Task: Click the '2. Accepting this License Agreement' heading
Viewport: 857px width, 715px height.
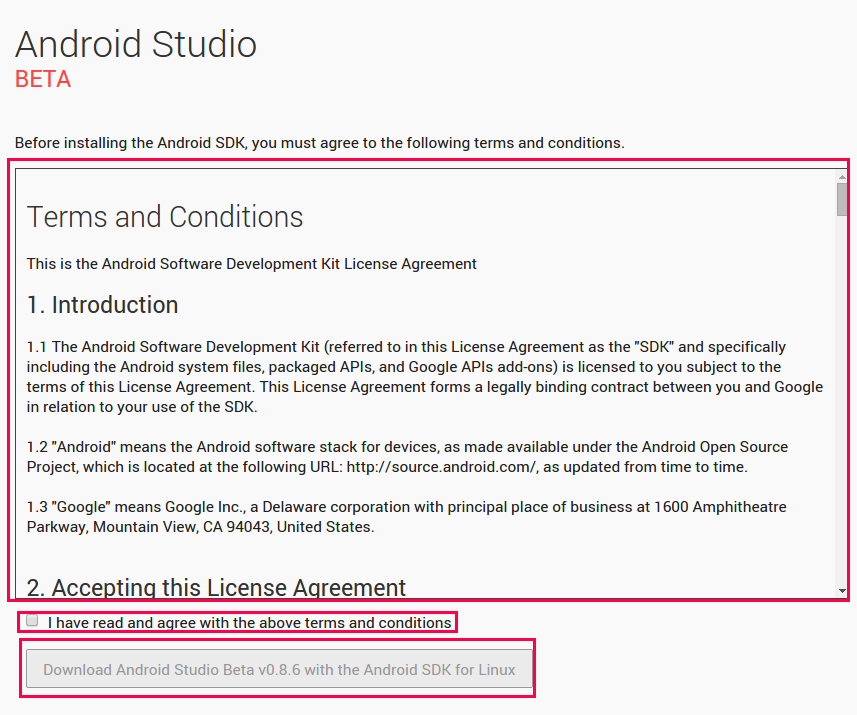Action: [x=216, y=588]
